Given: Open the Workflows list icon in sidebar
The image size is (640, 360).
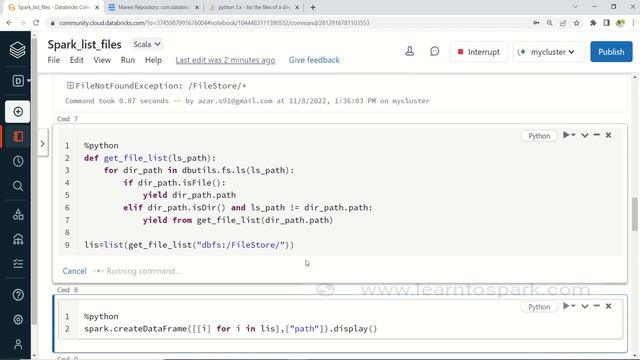Looking at the screenshot, I should pos(18,264).
